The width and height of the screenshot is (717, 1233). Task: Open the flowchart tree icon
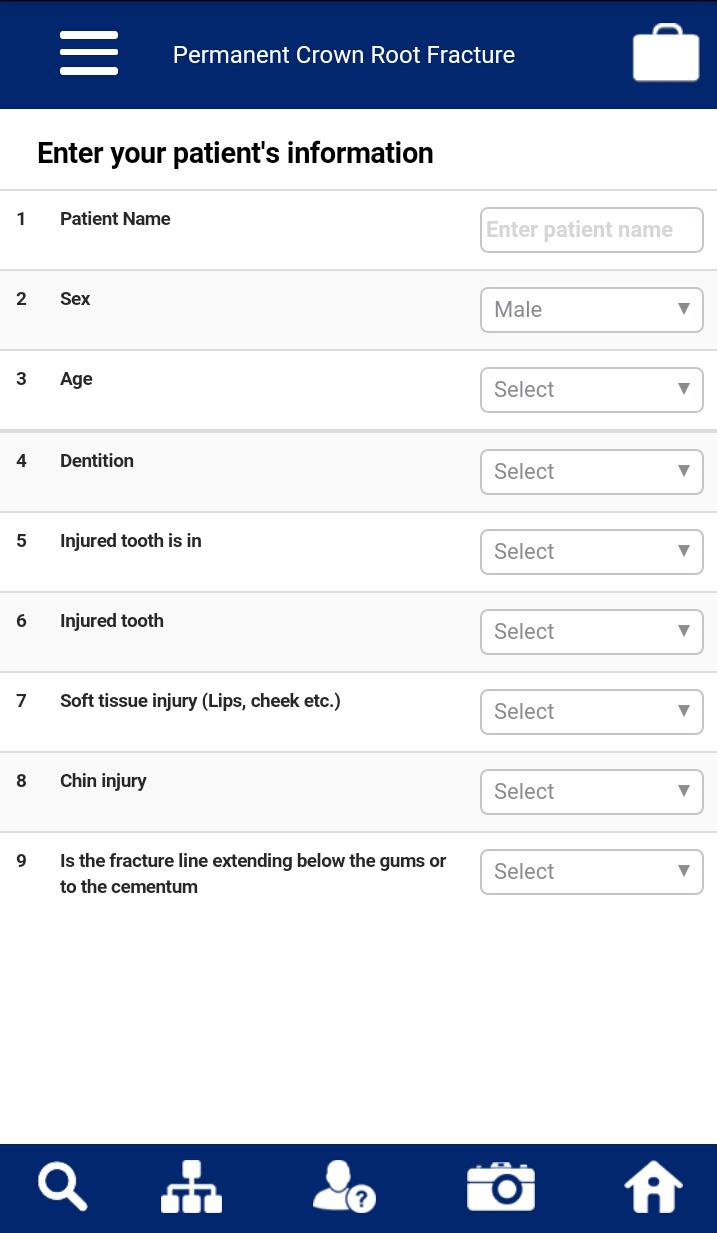(191, 1187)
